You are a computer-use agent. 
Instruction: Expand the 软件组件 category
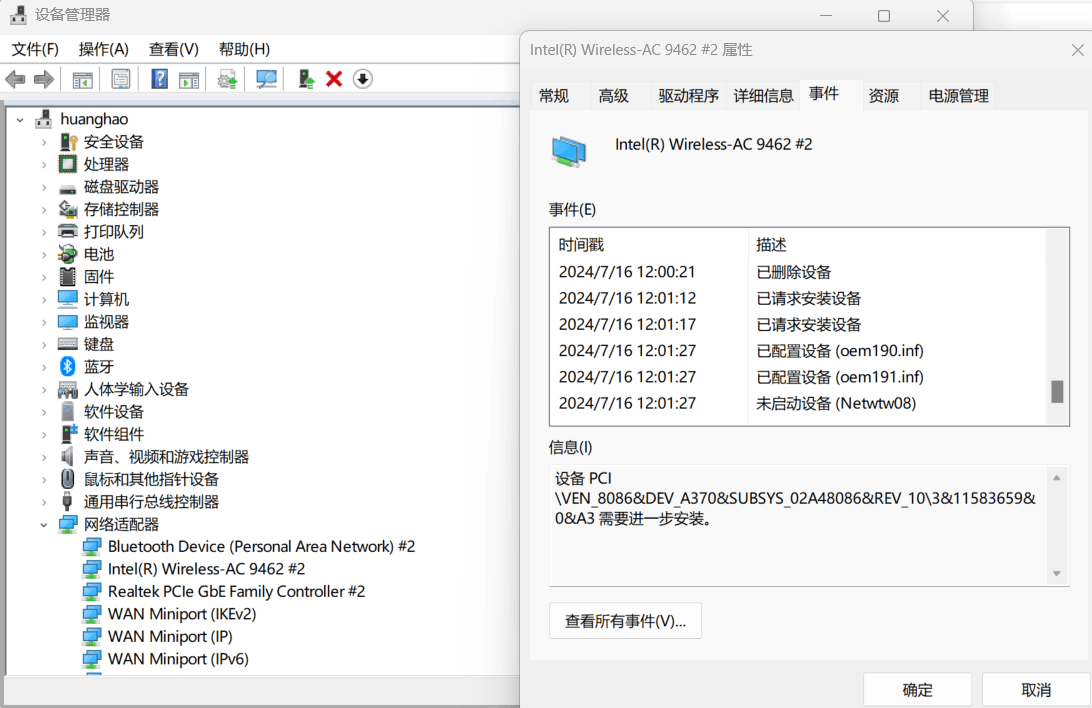(44, 434)
